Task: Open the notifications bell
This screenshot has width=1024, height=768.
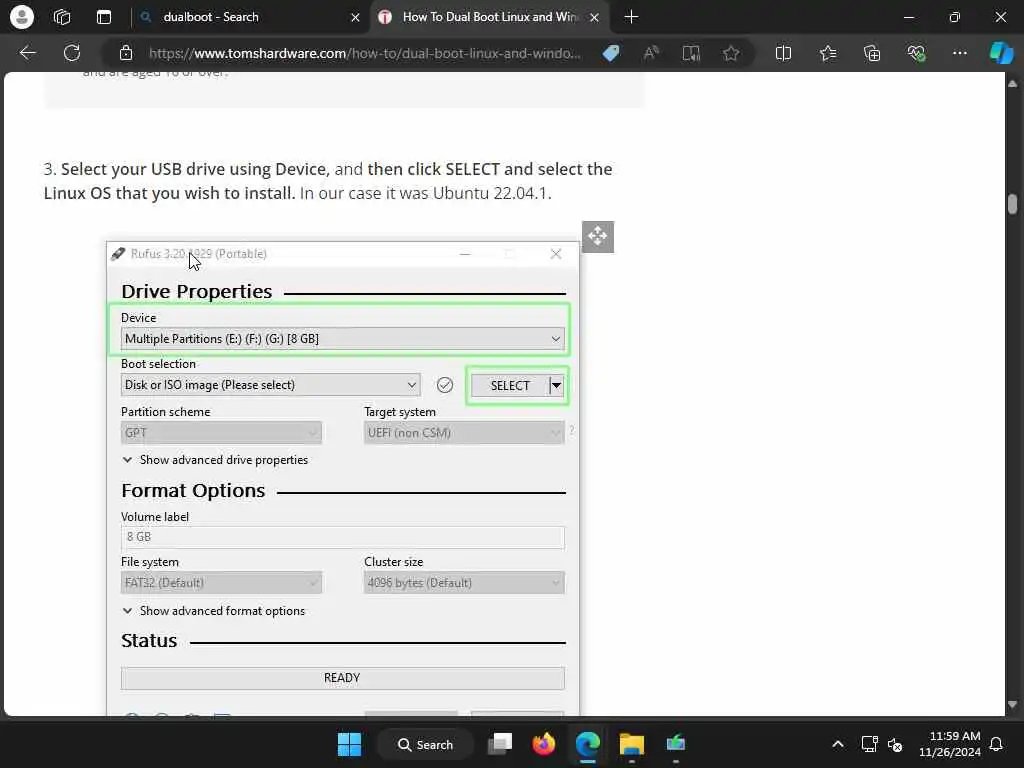Action: coord(997,744)
